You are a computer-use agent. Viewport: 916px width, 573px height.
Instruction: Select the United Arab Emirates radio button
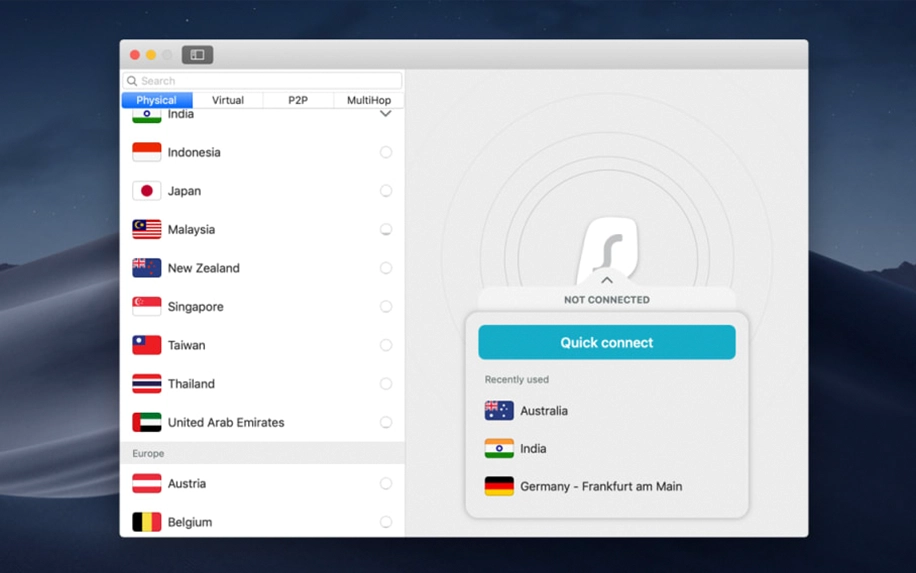[386, 422]
